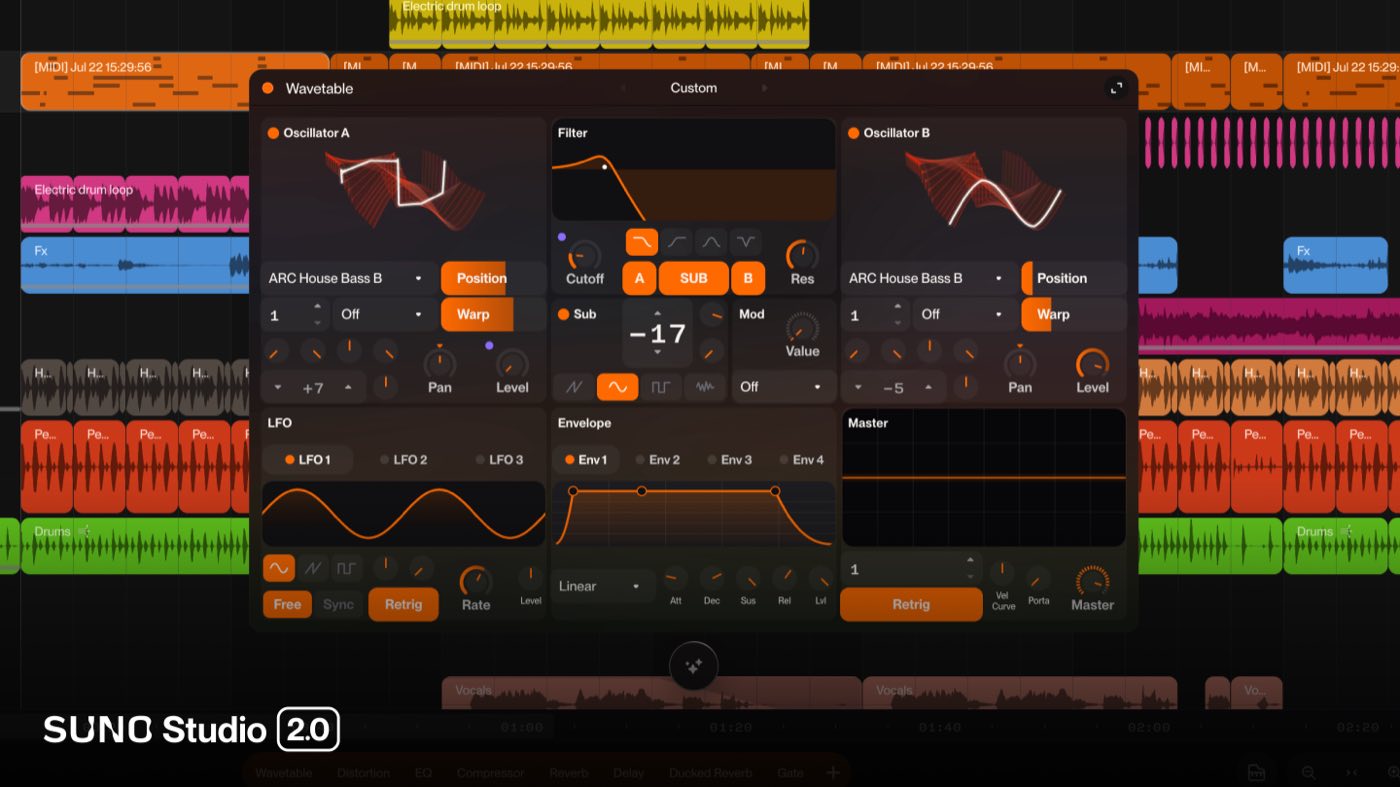Select the green Drums clip on the left
This screenshot has height=787, width=1400.
point(134,546)
